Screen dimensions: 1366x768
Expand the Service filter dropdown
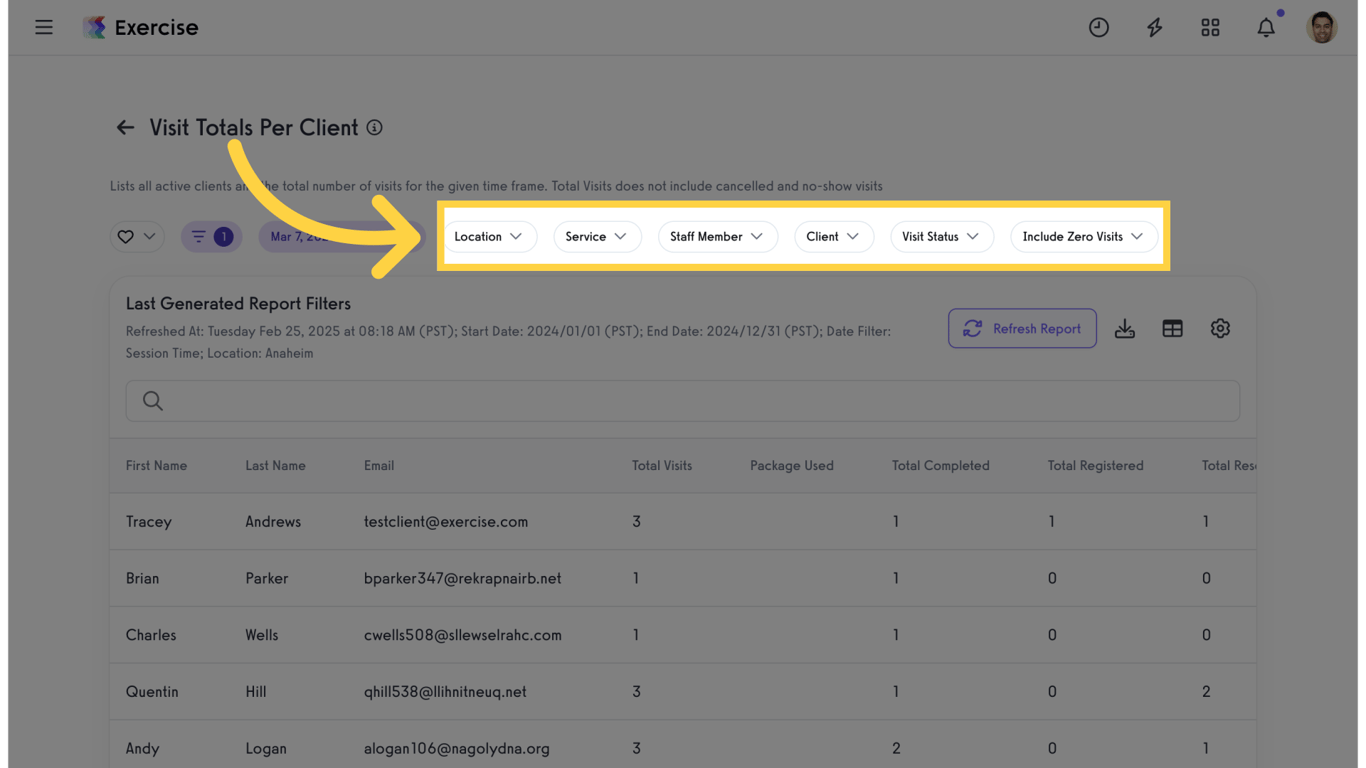pos(596,237)
